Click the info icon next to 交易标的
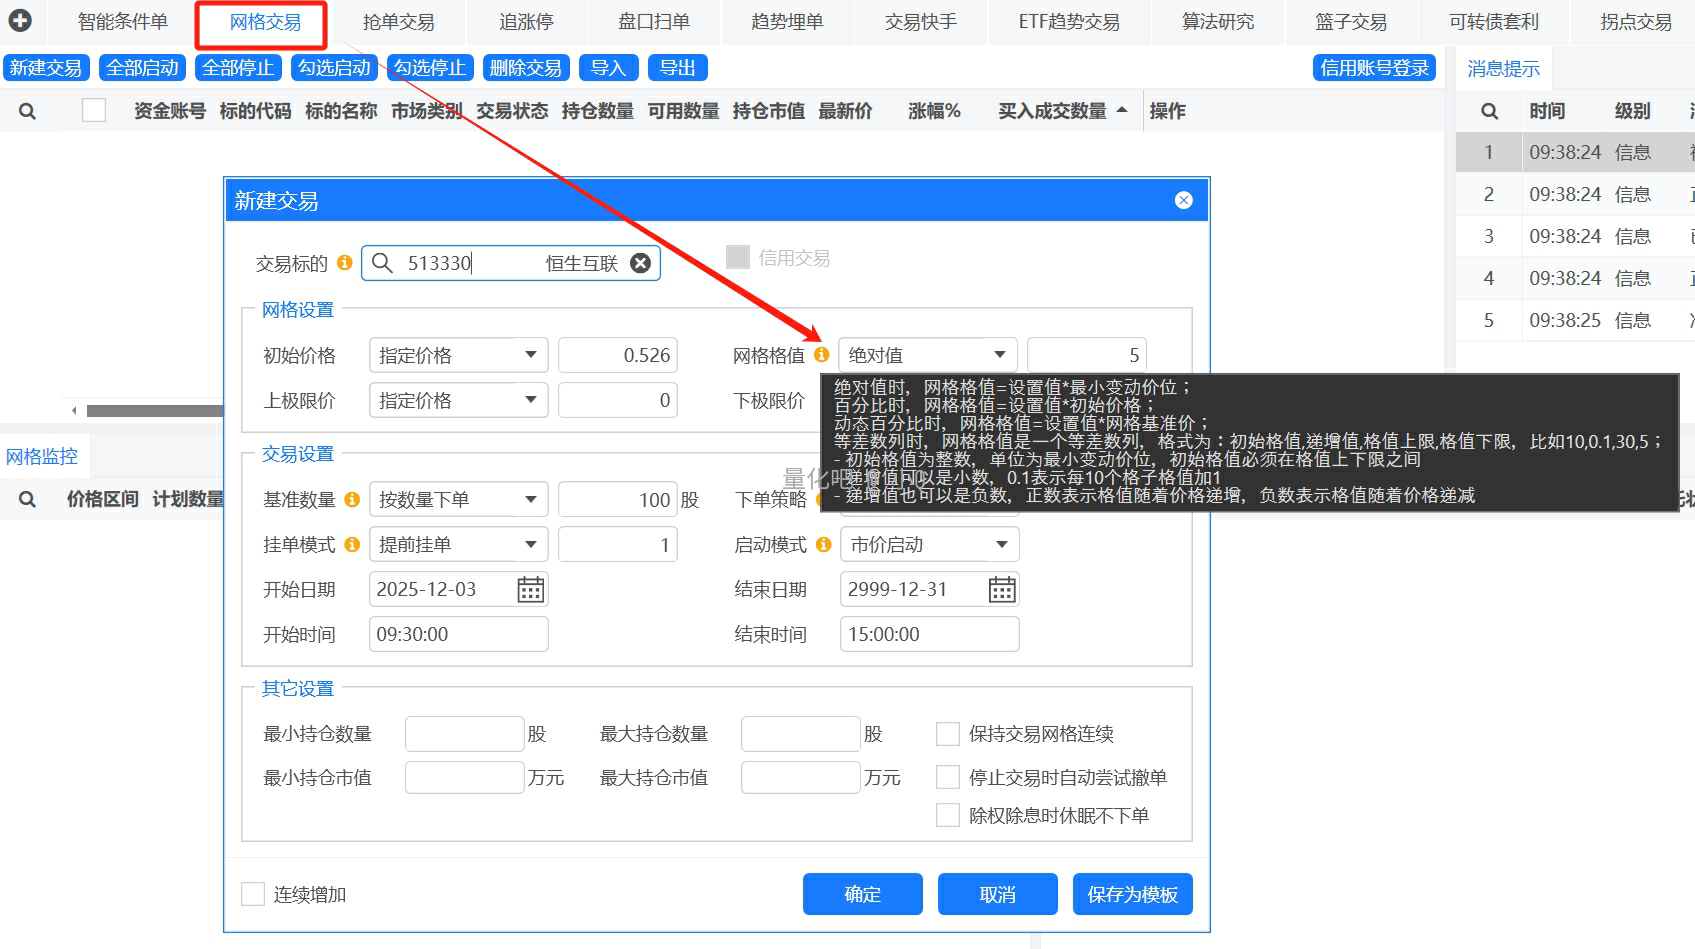 [344, 263]
